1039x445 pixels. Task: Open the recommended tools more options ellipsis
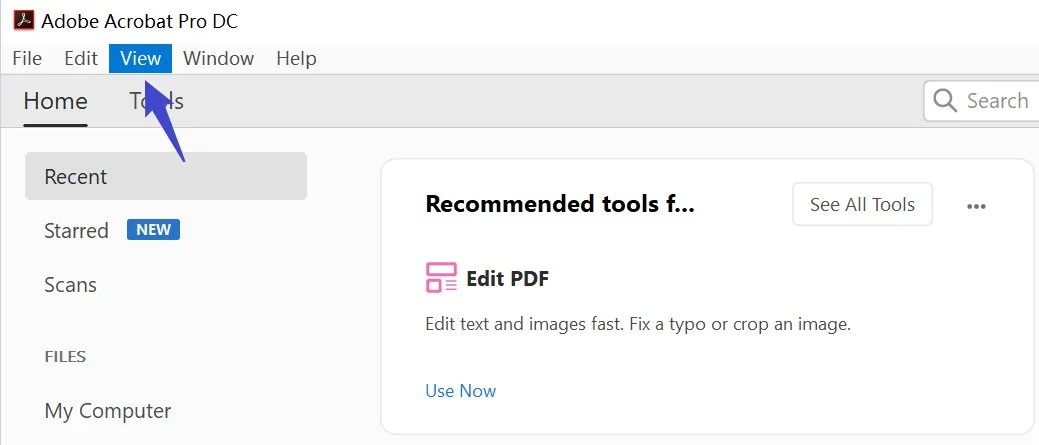tap(976, 206)
